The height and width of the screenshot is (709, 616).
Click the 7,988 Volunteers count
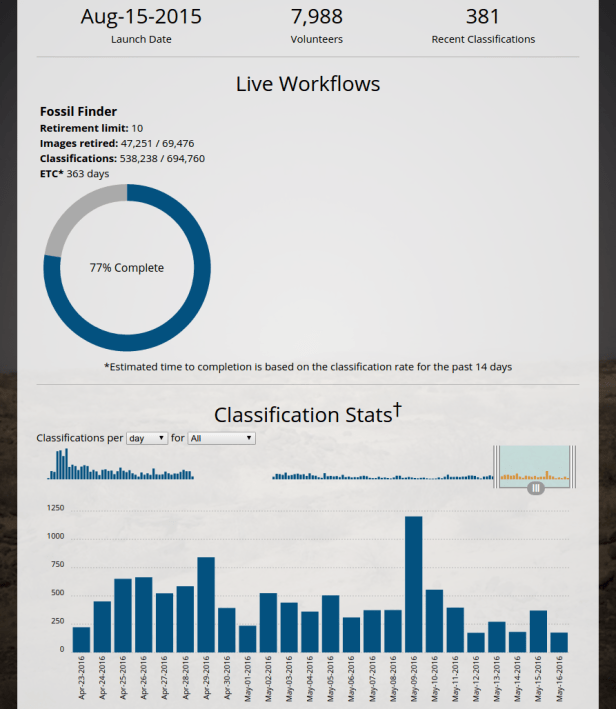coord(316,17)
